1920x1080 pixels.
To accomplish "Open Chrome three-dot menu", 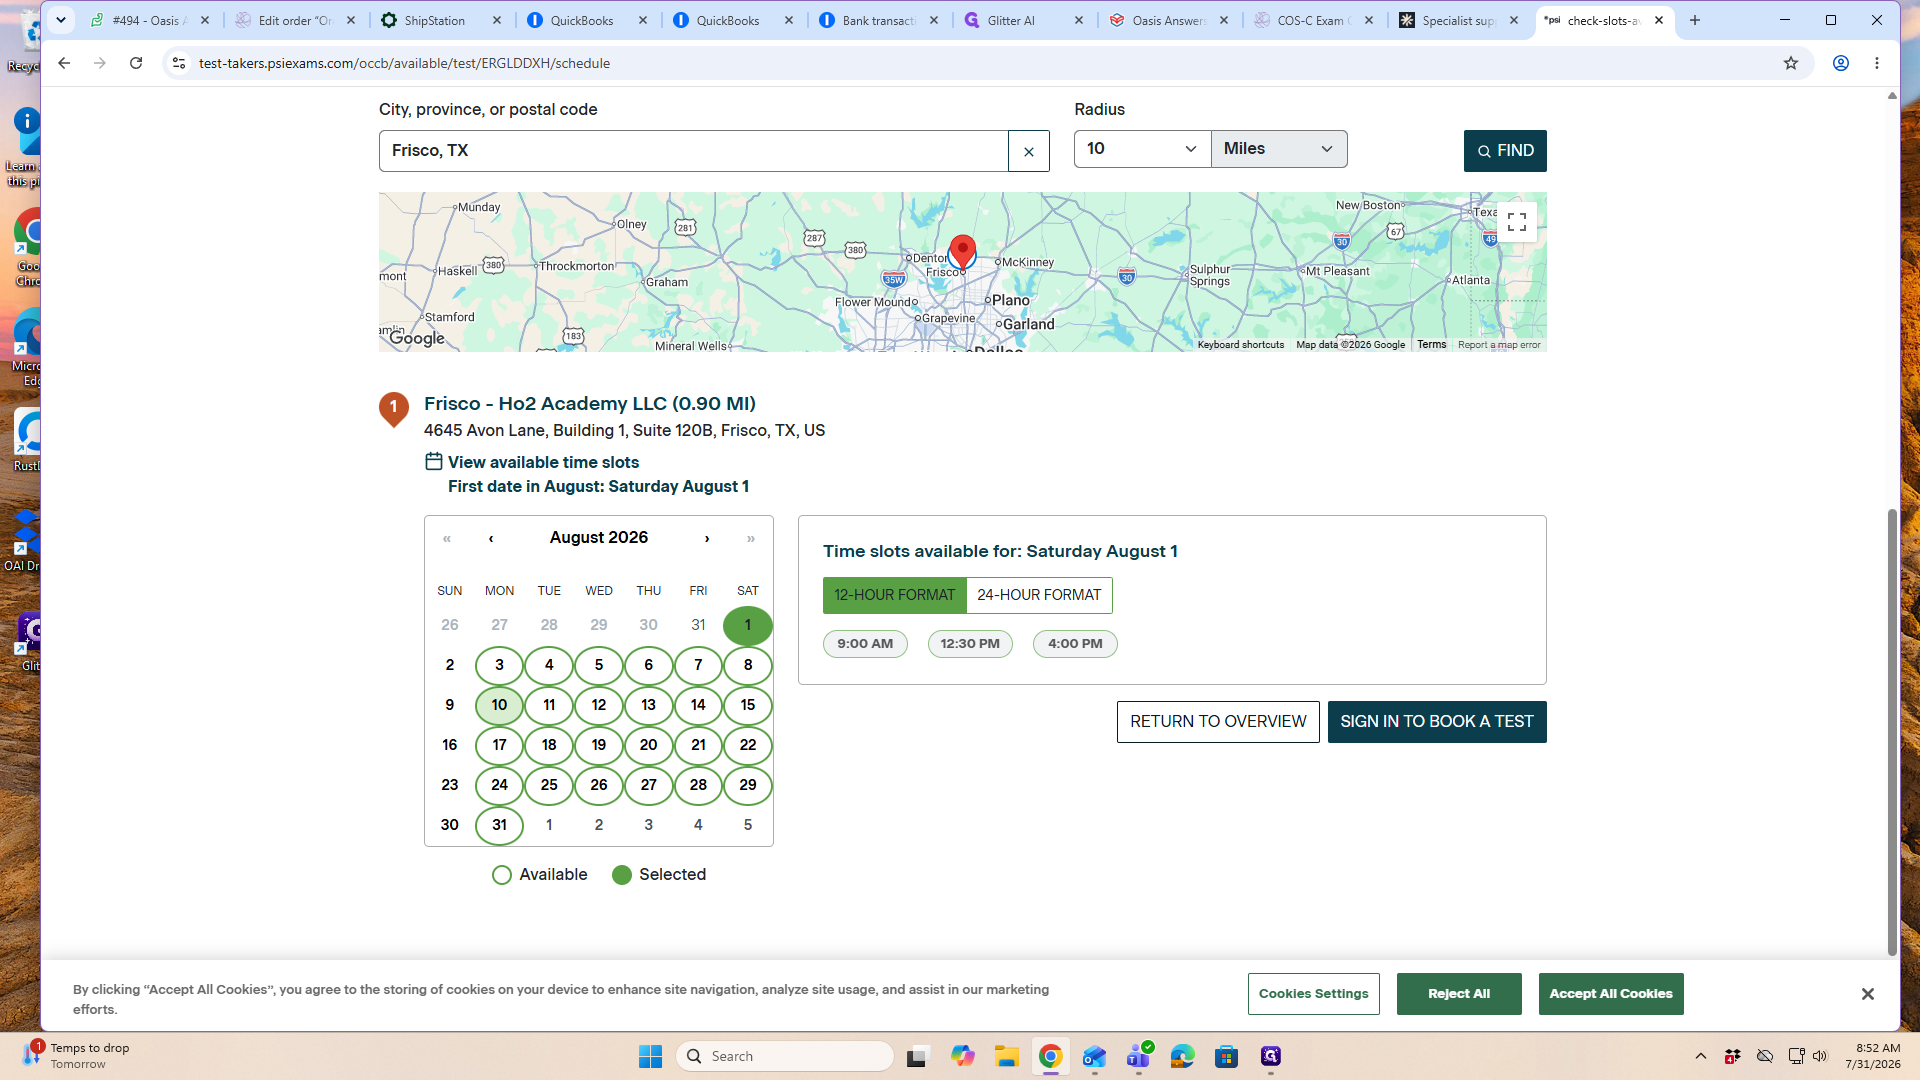I will pos(1877,63).
